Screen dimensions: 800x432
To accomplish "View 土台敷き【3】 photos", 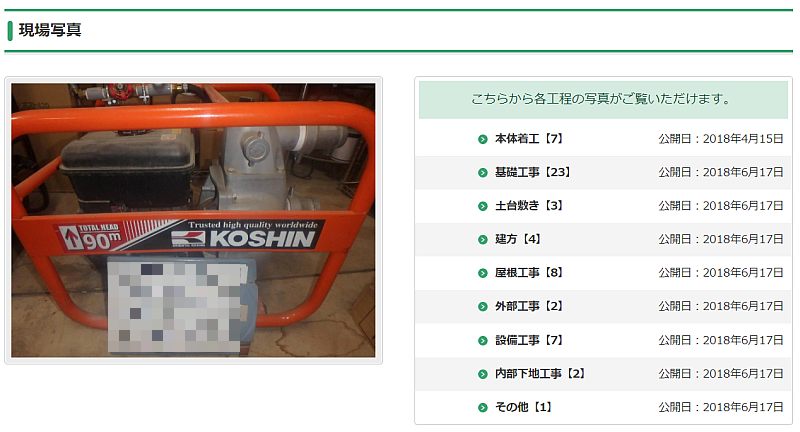I will pyautogui.click(x=529, y=206).
